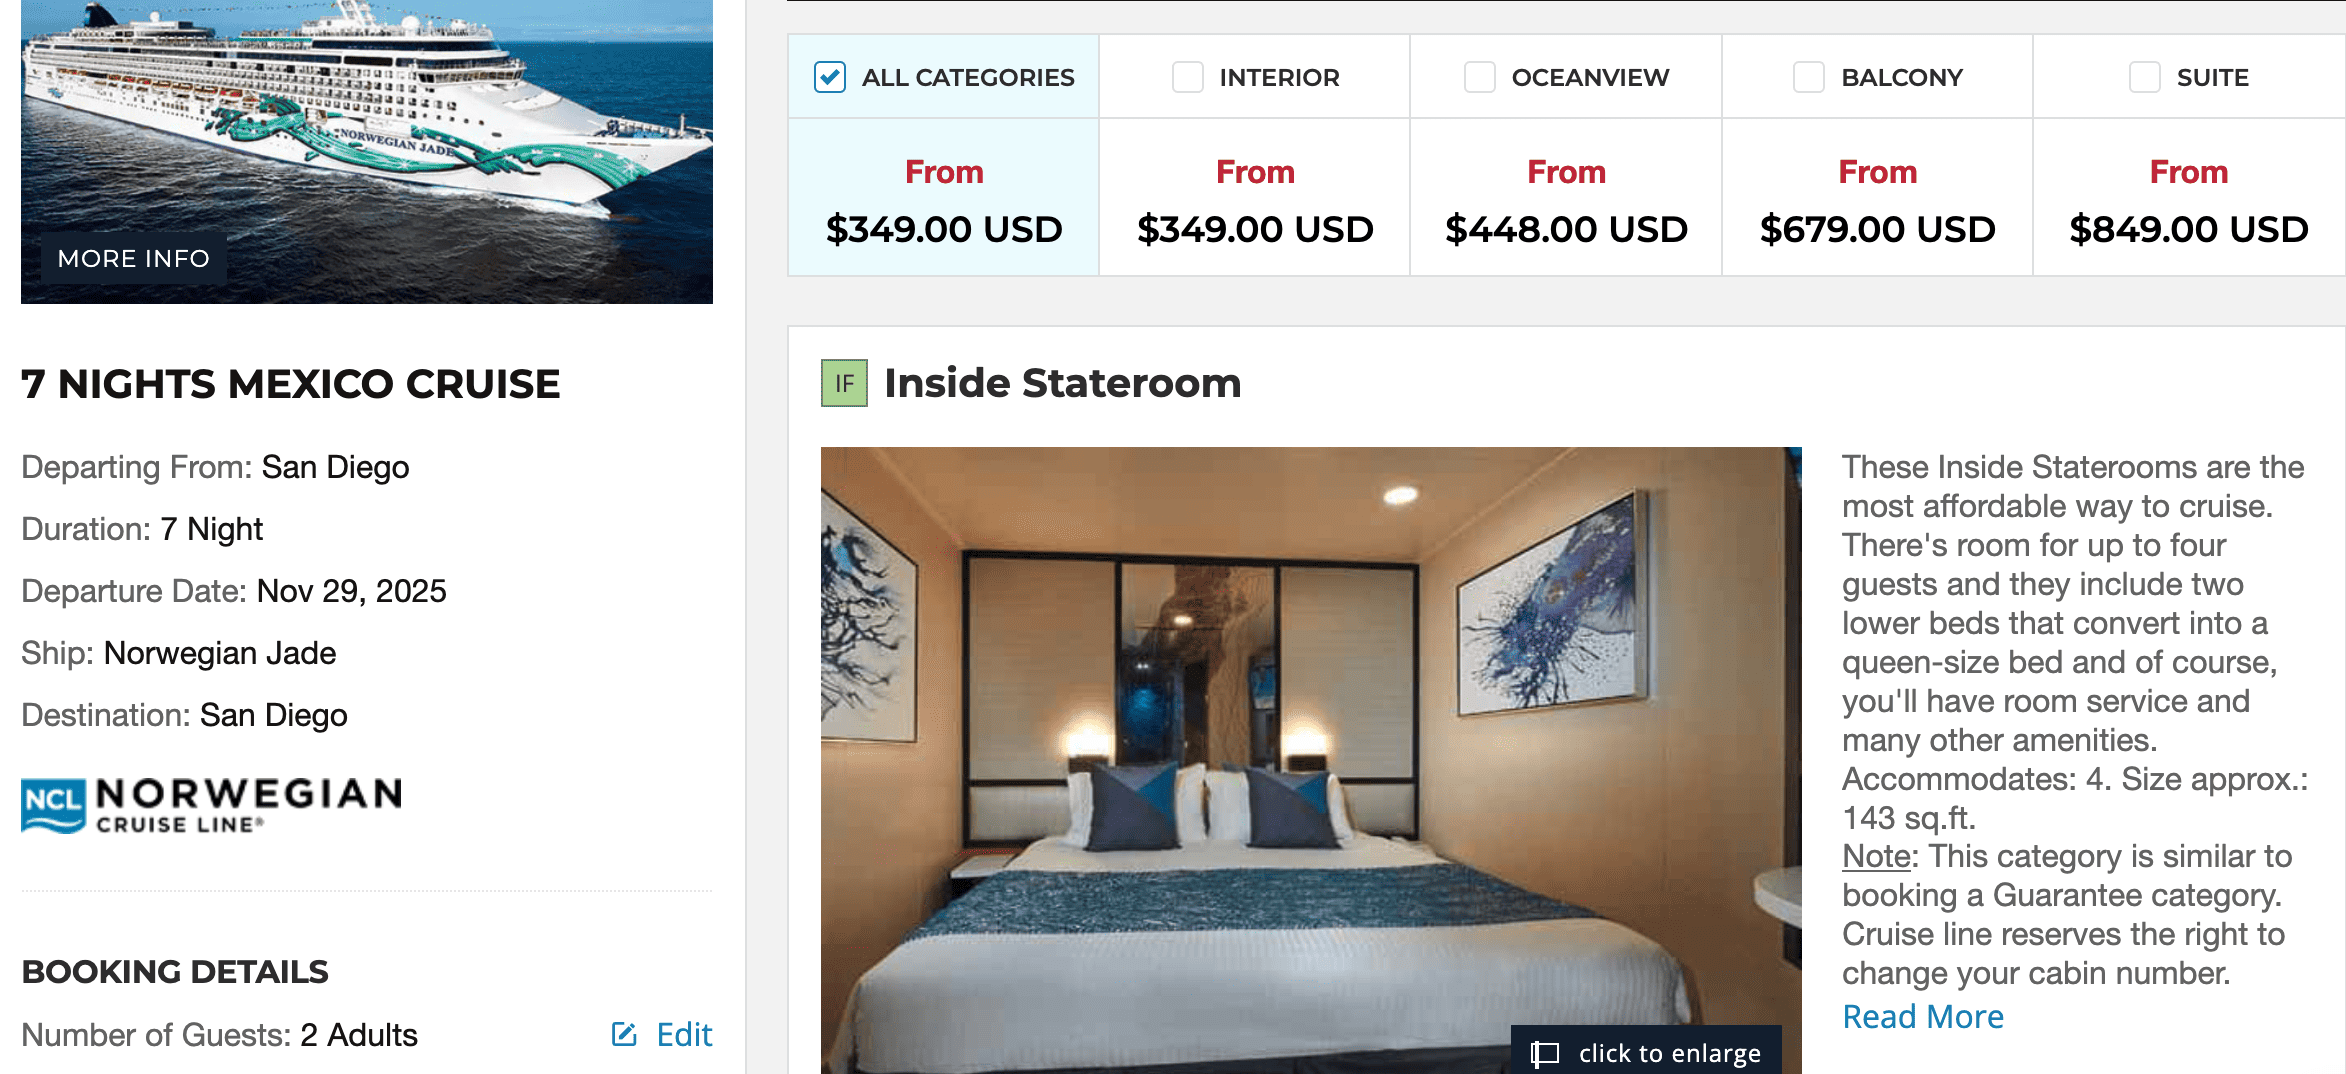Select the Interior from $349.00 USD price cell
The width and height of the screenshot is (2346, 1074).
pyautogui.click(x=1255, y=197)
